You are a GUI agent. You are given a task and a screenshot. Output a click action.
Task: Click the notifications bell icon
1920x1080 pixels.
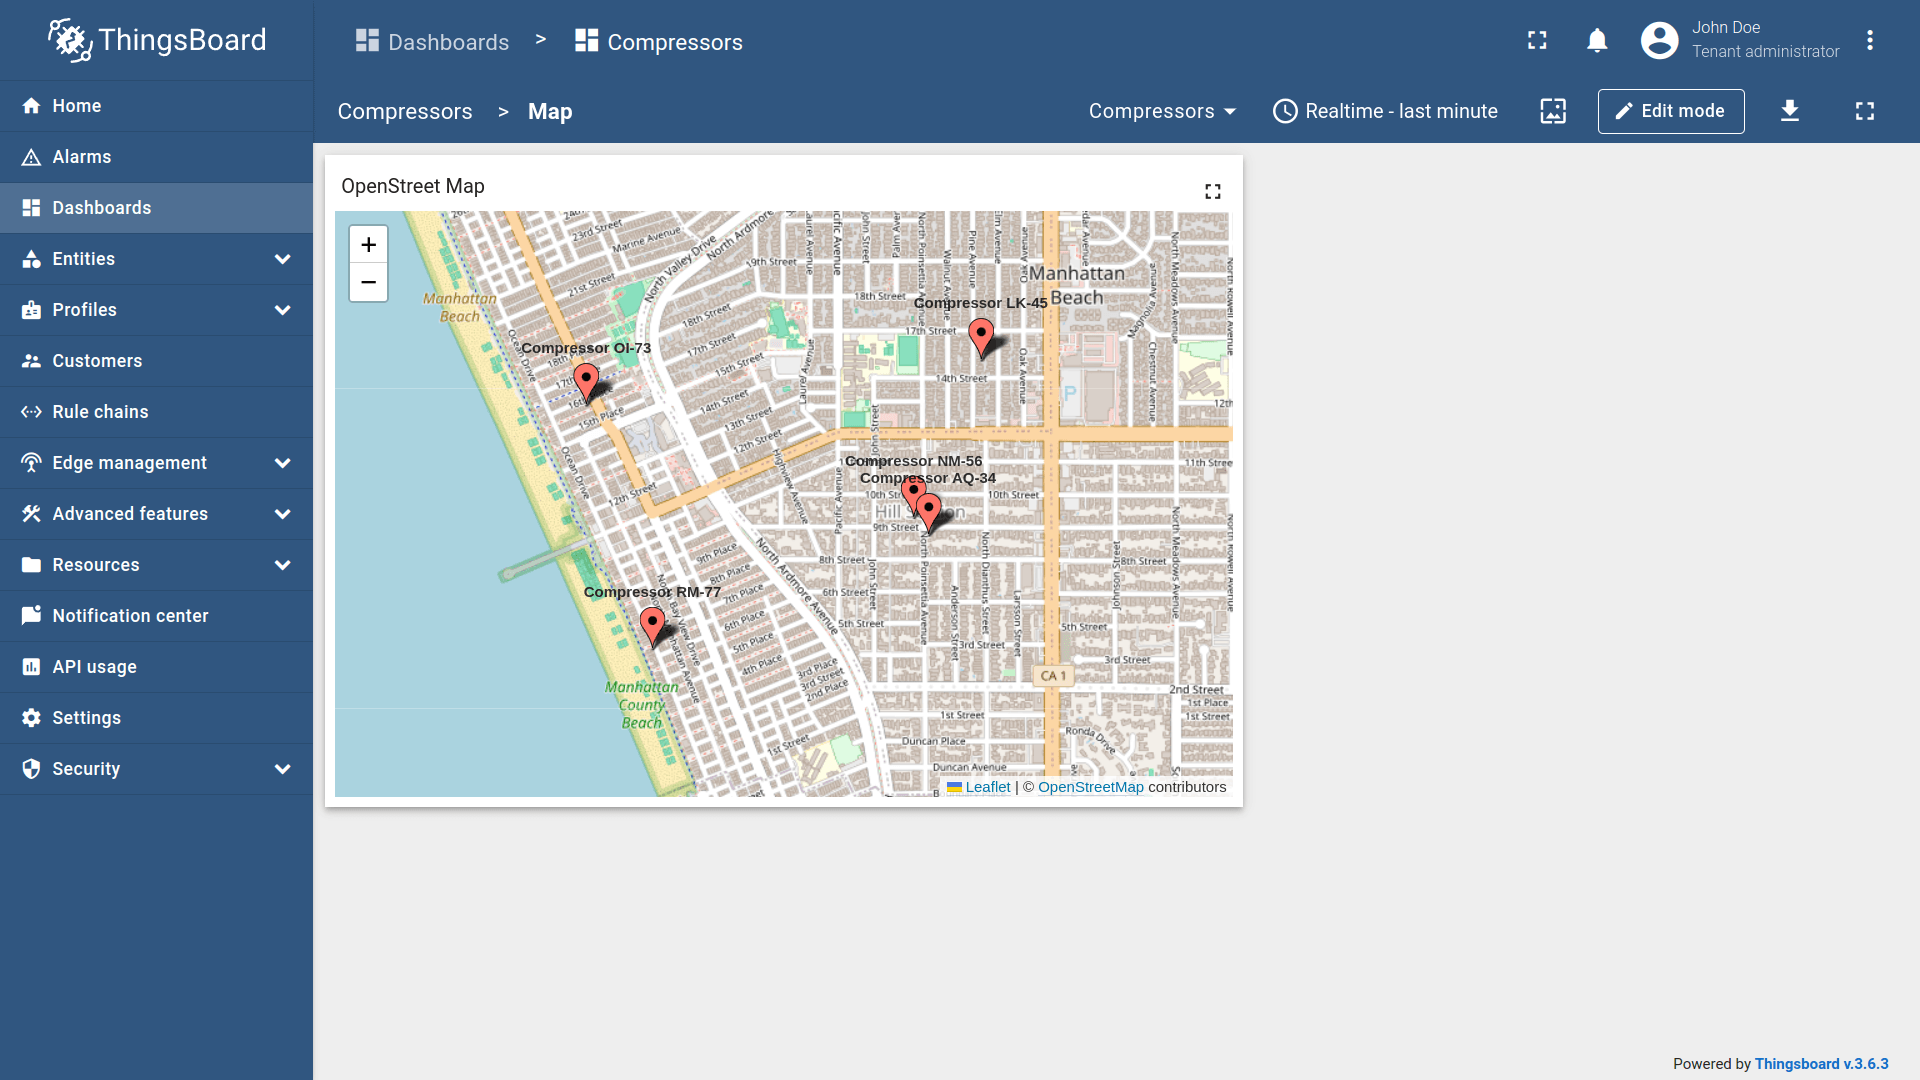coord(1597,41)
